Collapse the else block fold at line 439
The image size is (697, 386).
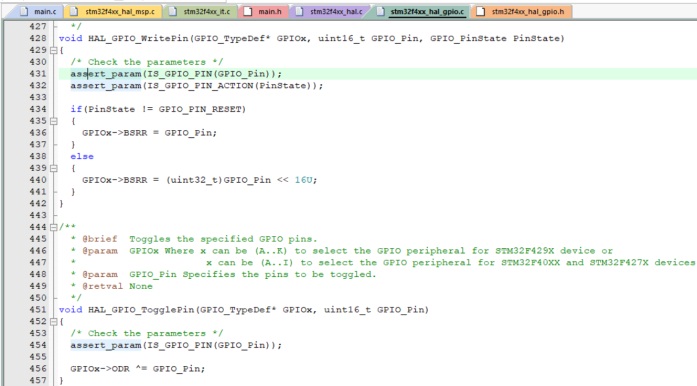point(54,168)
